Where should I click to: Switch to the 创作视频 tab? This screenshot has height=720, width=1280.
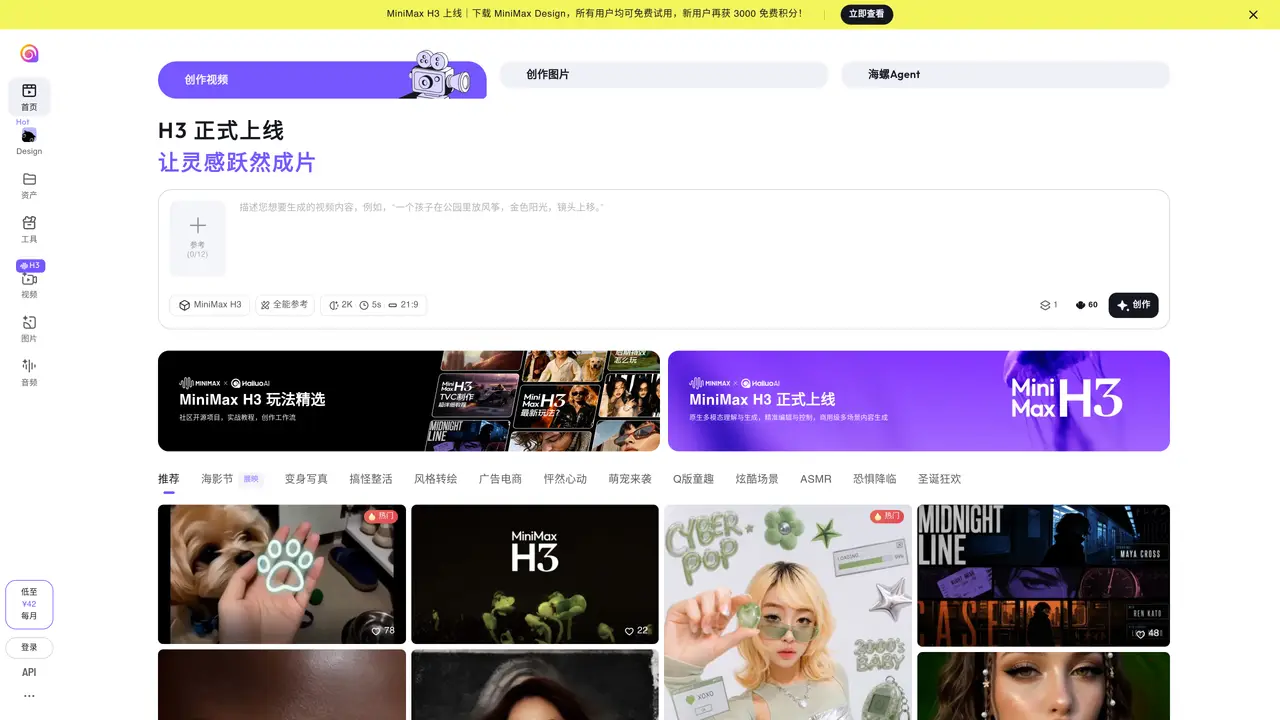click(322, 80)
